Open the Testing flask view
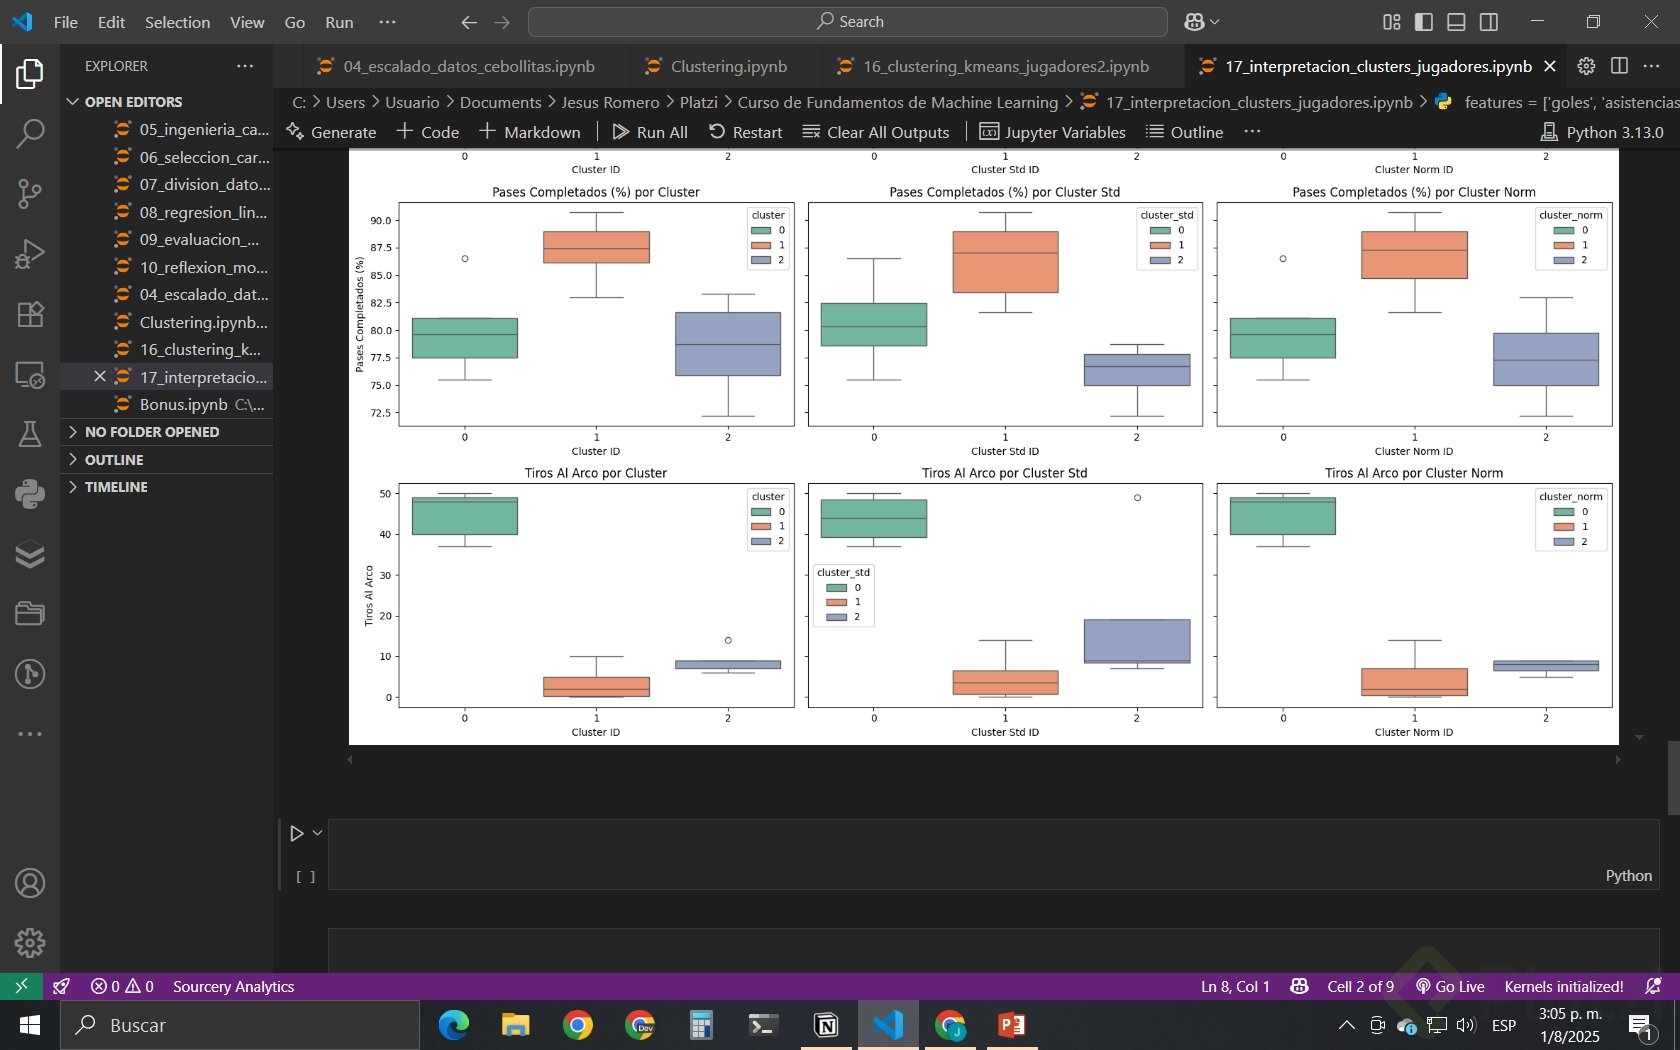 [30, 434]
